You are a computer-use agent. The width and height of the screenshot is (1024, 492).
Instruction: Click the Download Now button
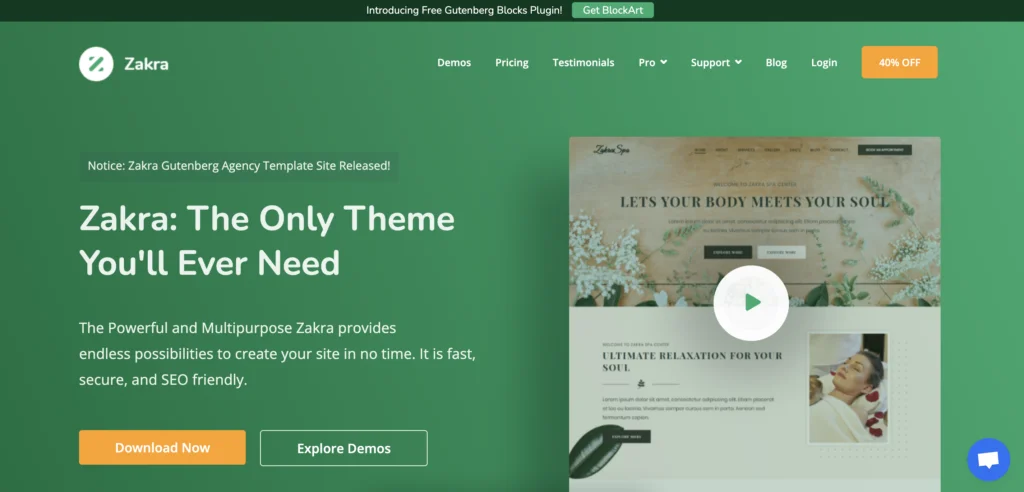pyautogui.click(x=162, y=448)
